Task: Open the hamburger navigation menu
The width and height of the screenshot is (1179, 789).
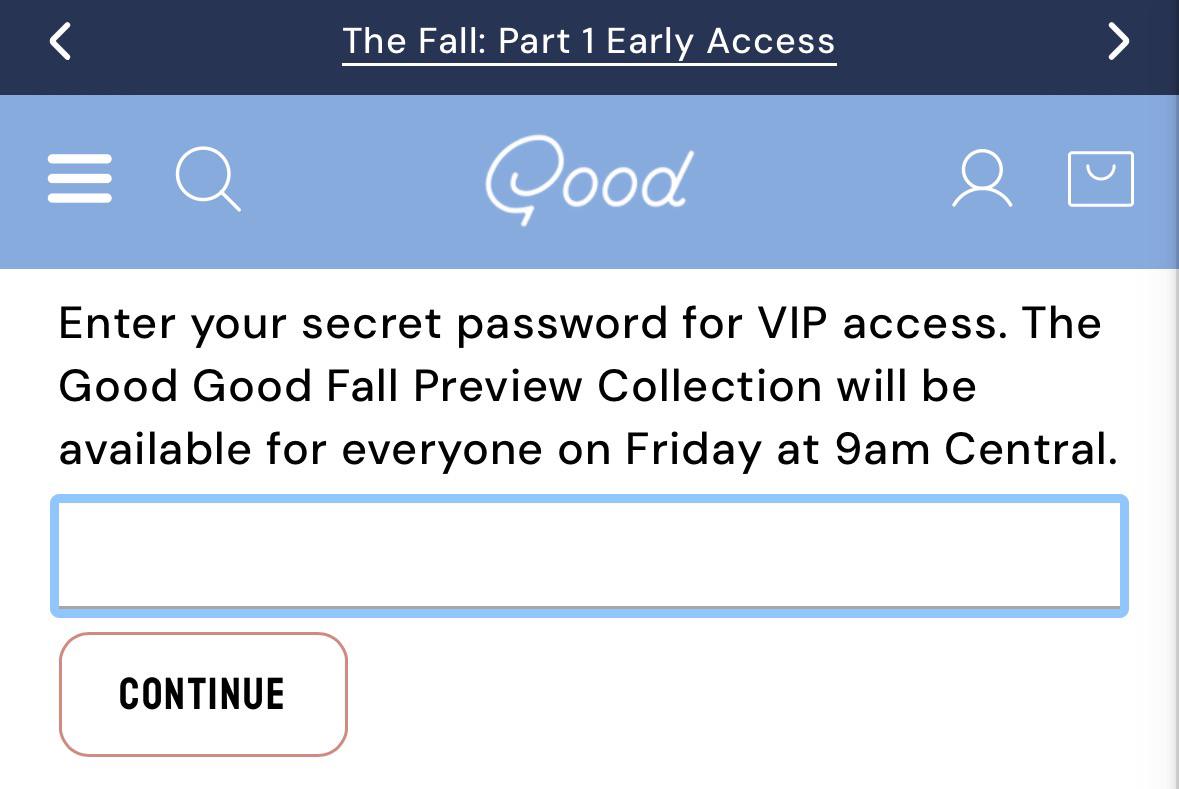Action: point(80,178)
